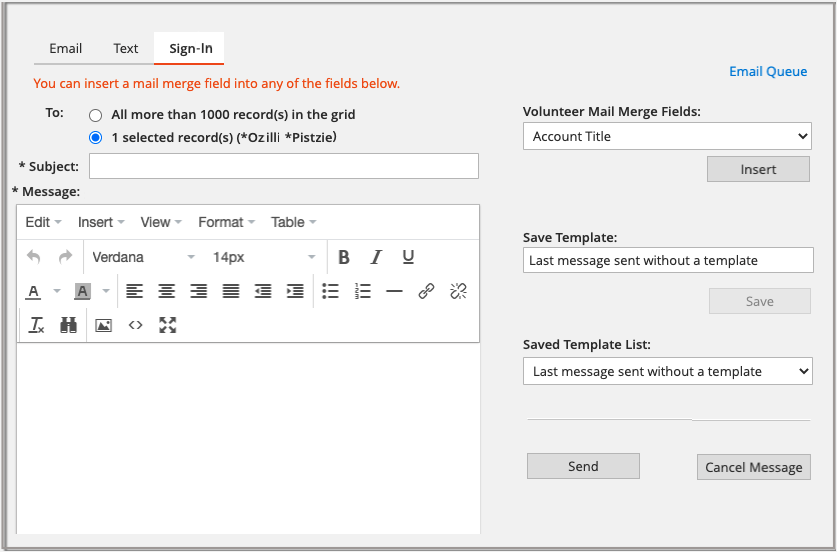This screenshot has width=837, height=552.
Task: Apply italic formatting
Action: coord(376,258)
